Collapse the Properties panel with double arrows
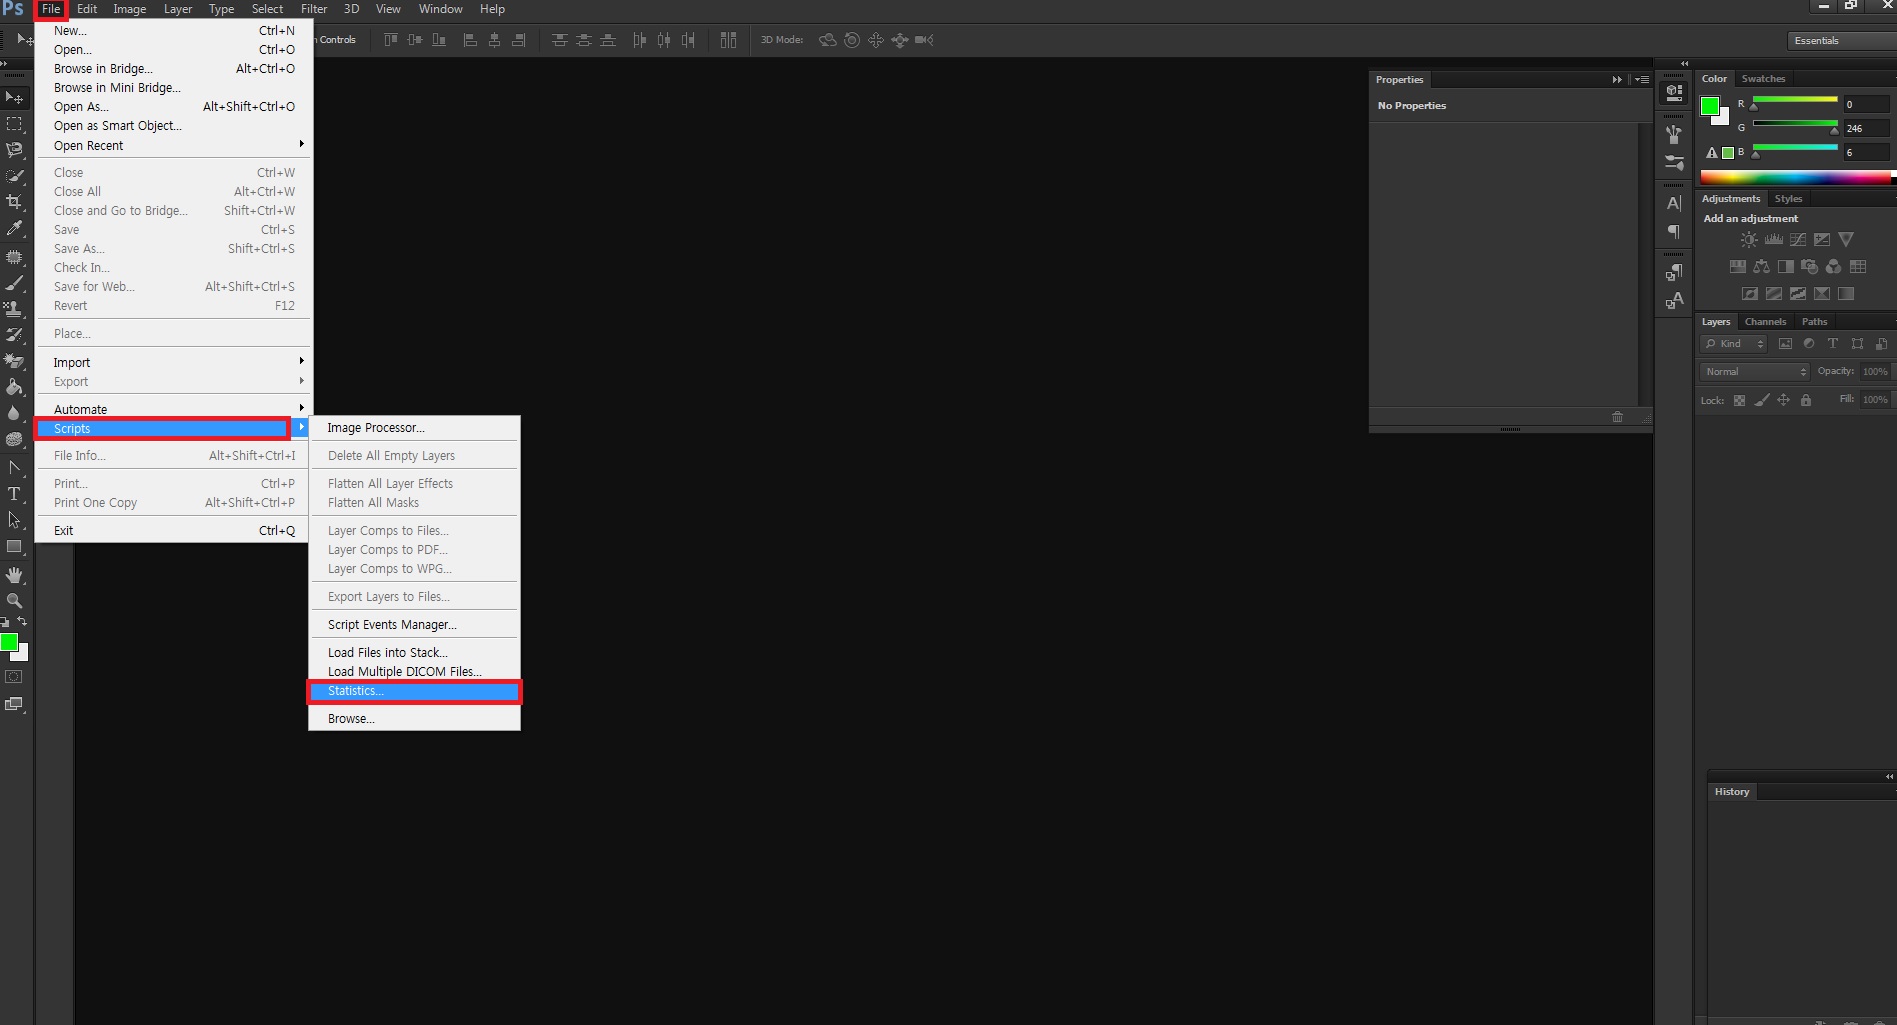Image resolution: width=1897 pixels, height=1025 pixels. tap(1617, 79)
